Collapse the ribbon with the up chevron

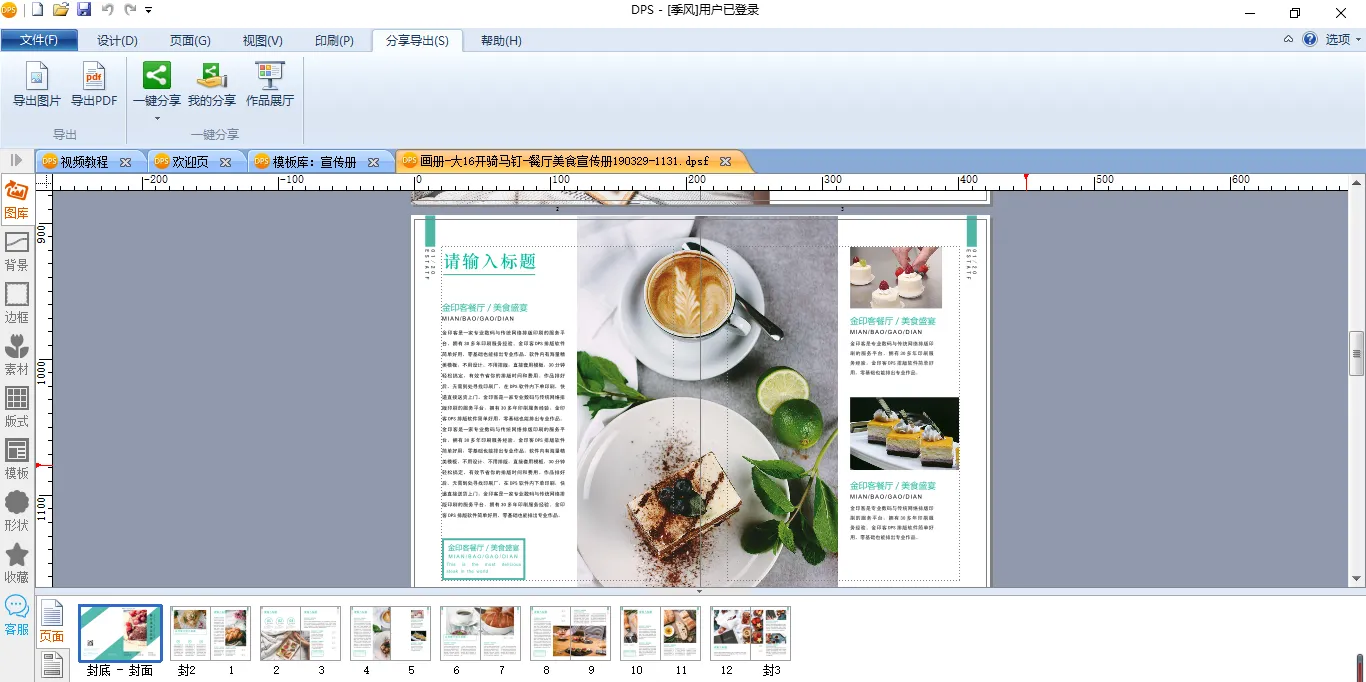pyautogui.click(x=1288, y=40)
